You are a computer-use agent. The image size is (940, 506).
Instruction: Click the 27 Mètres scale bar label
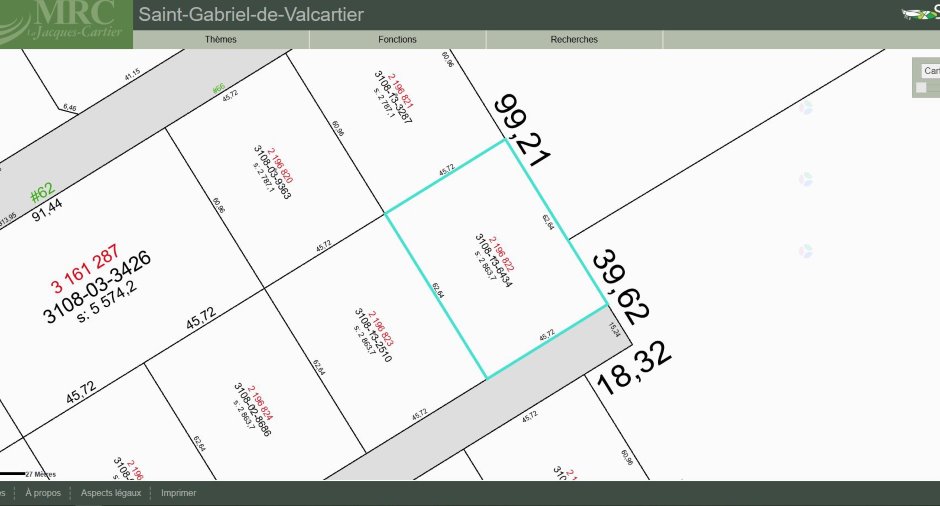(41, 474)
